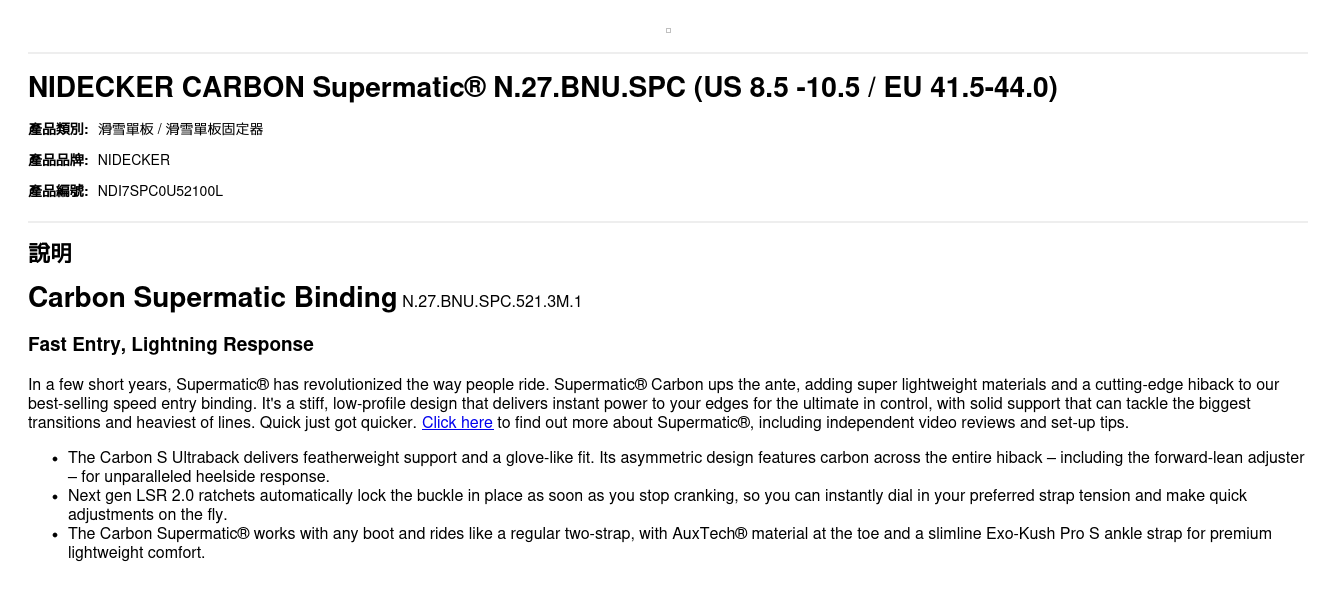The height and width of the screenshot is (608, 1328).
Task: Click the 產品類別 label
Action: [x=58, y=129]
